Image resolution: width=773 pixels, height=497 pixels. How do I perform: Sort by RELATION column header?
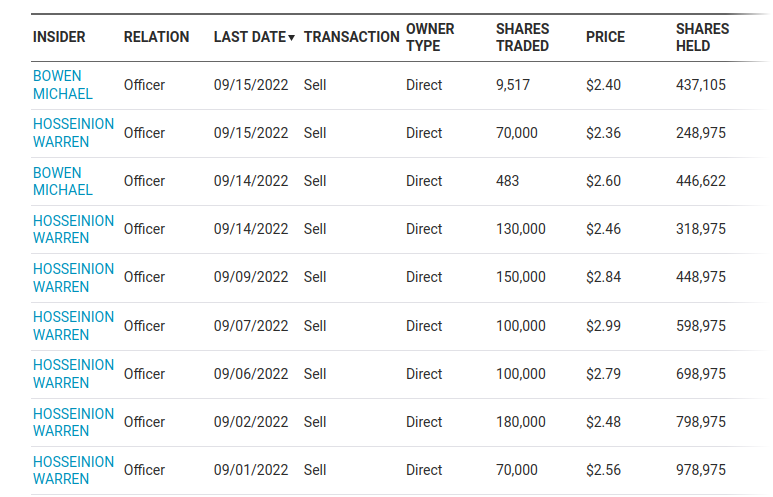(156, 37)
